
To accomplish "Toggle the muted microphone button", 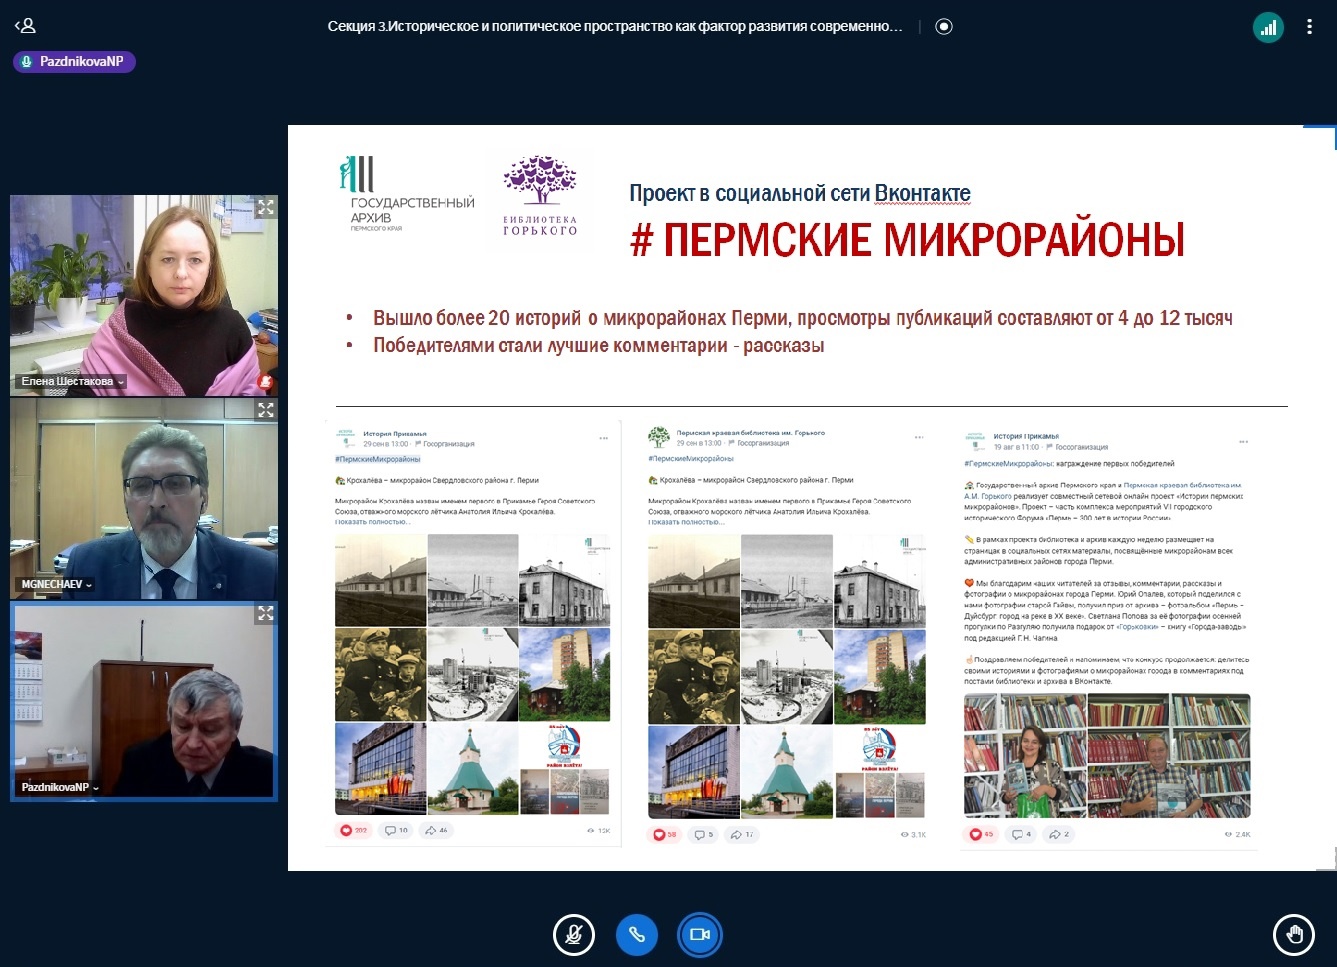I will coord(574,935).
